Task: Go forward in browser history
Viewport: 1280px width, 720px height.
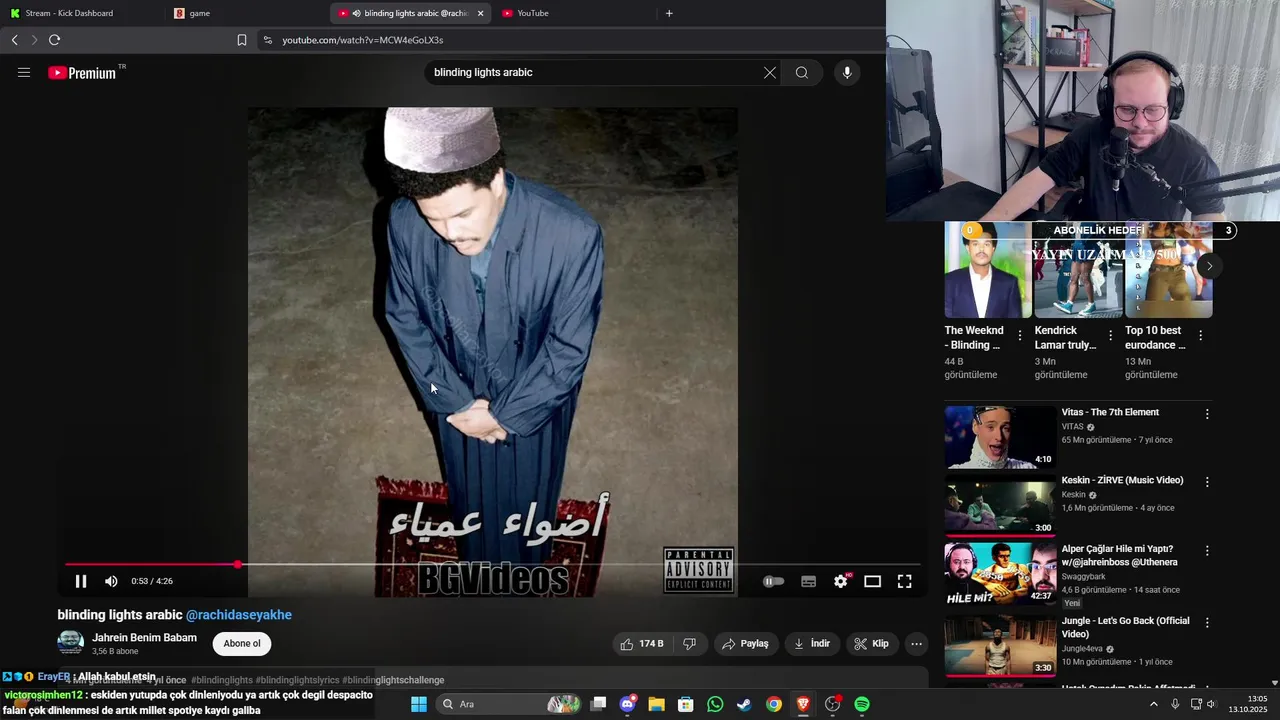Action: click(34, 40)
